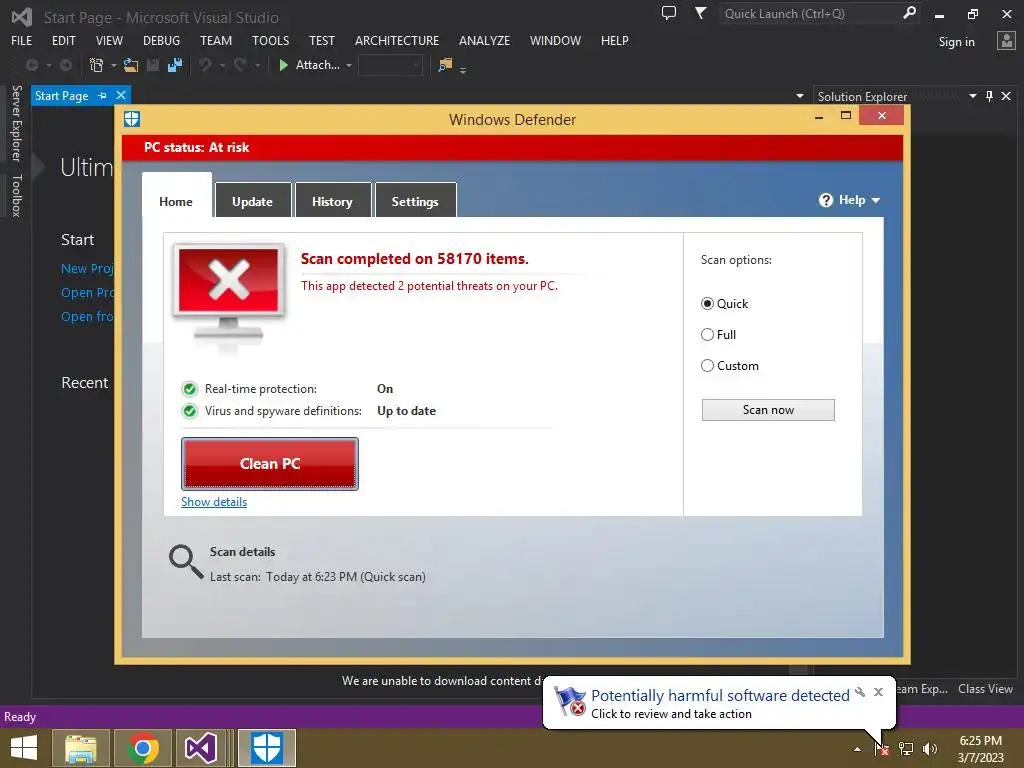Image resolution: width=1024 pixels, height=768 pixels.
Task: Select the Custom scan option
Action: pos(729,366)
